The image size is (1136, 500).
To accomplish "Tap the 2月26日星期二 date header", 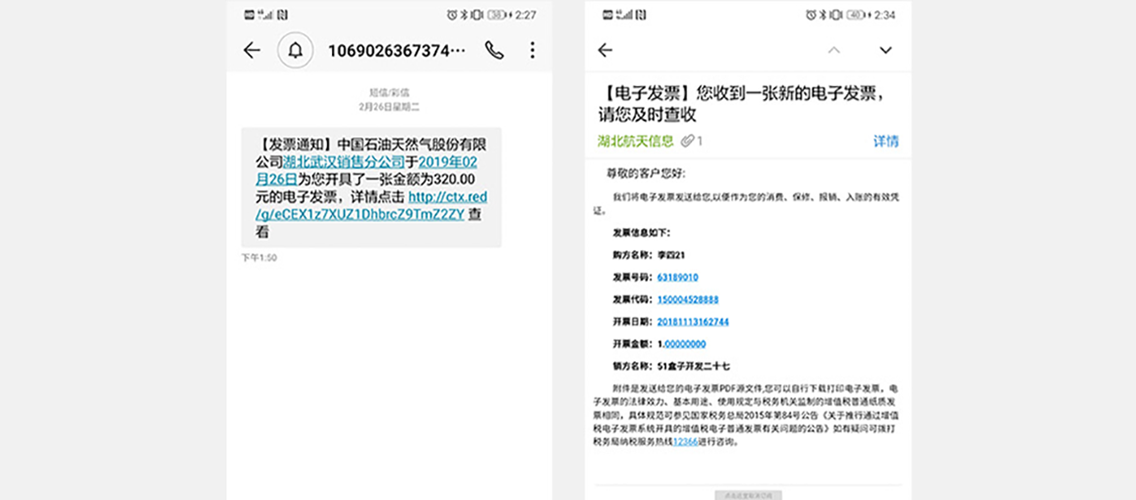I will coord(389,106).
